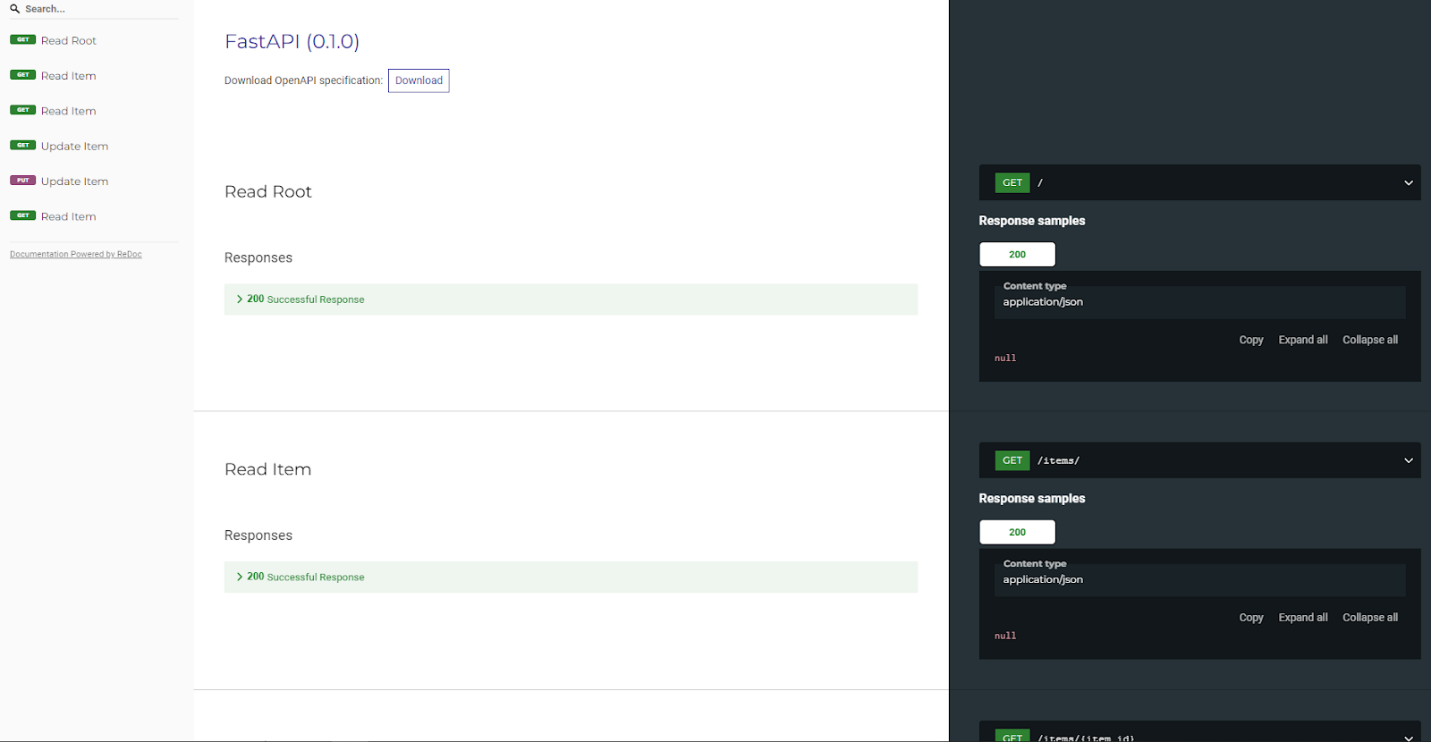This screenshot has width=1431, height=742.
Task: Copy the GET / response sample
Action: point(1251,340)
